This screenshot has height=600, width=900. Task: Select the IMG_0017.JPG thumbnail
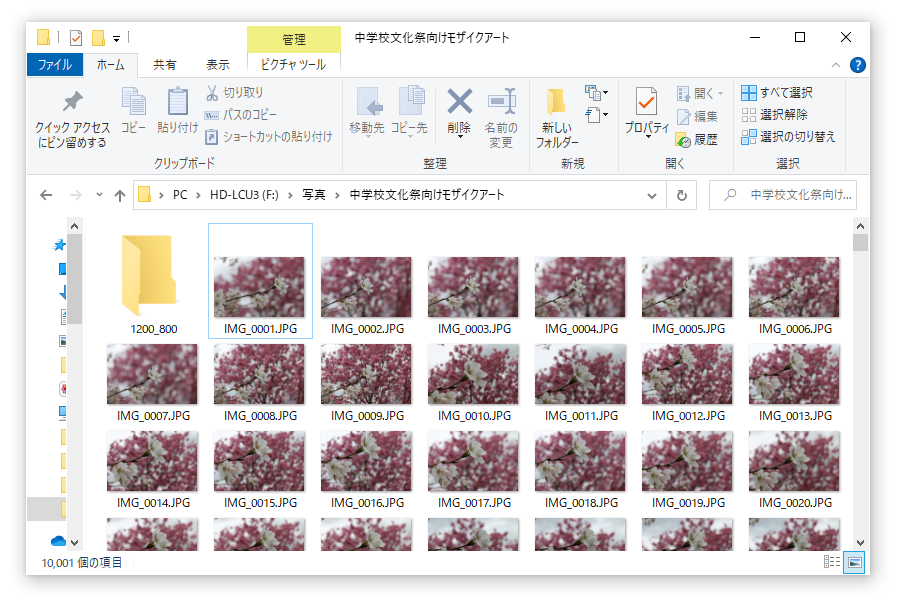pos(474,461)
